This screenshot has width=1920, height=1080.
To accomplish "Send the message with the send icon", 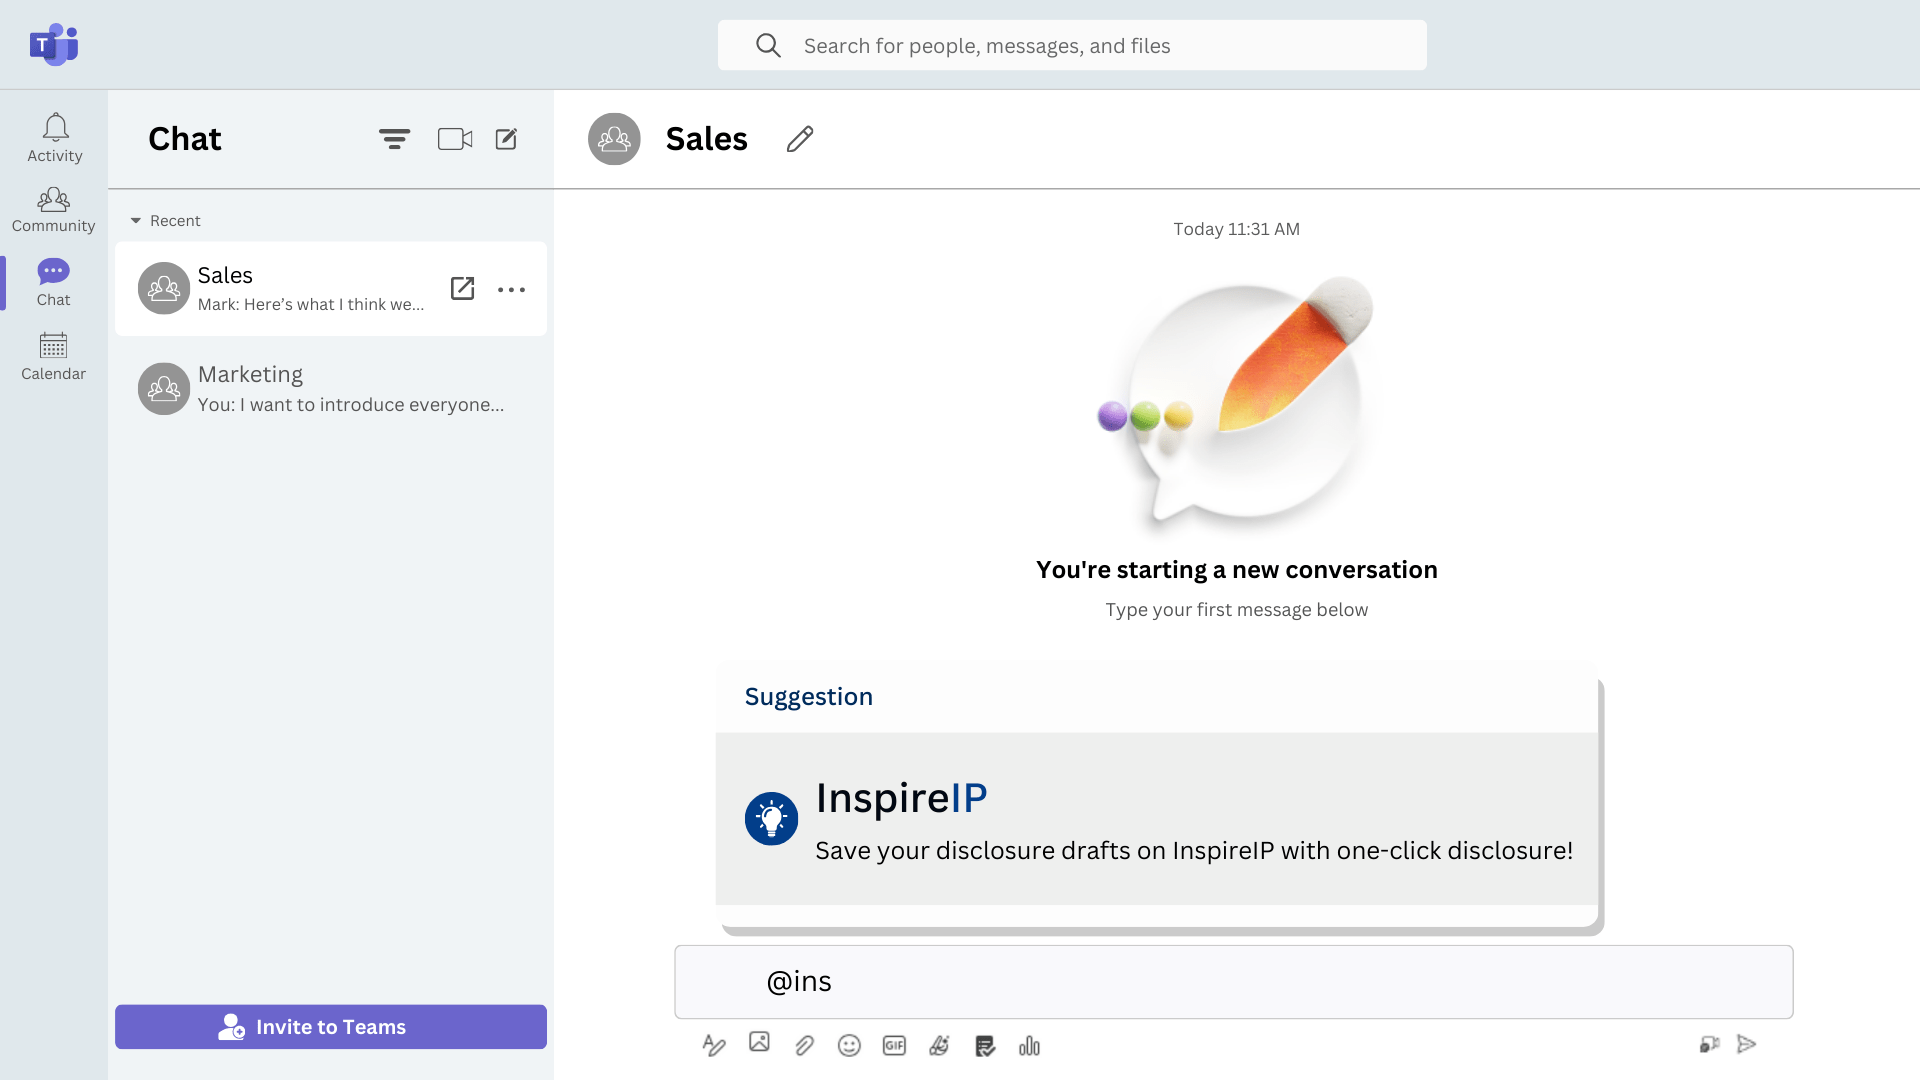I will (x=1747, y=1043).
